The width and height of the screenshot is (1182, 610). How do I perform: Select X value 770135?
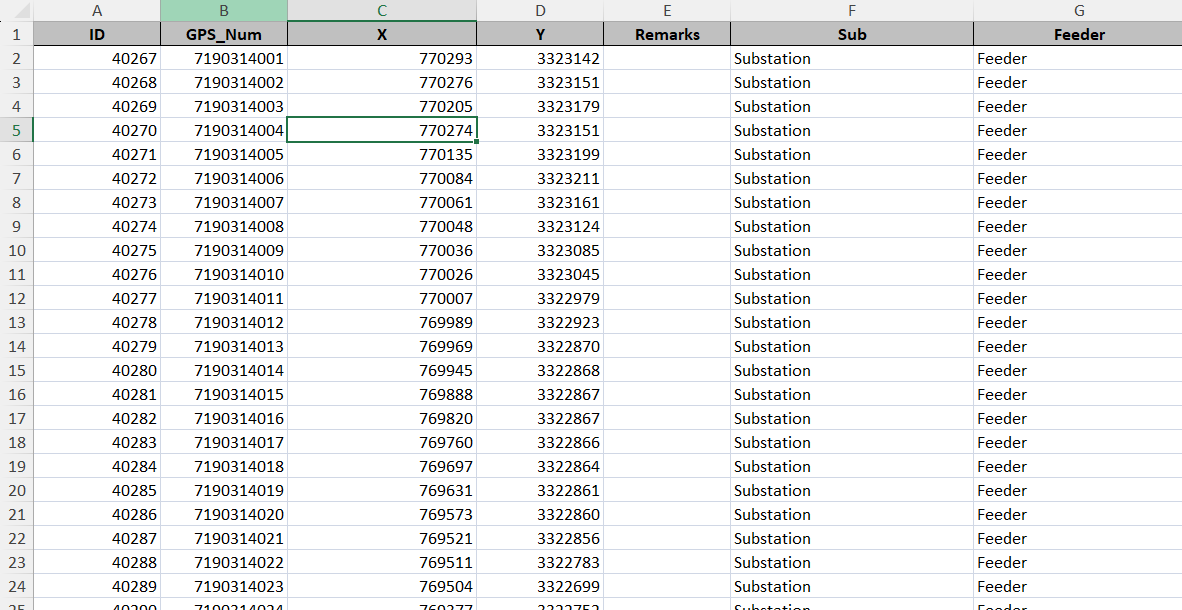[382, 155]
